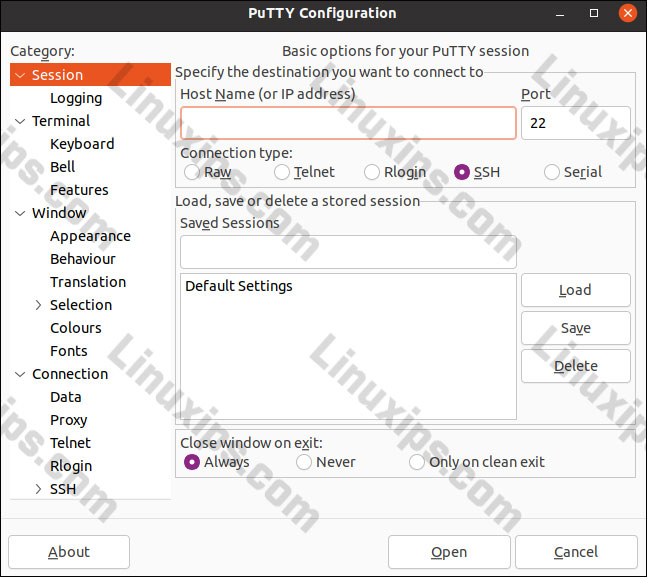Viewport: 647px width, 577px height.
Task: Open Translation settings
Action: 88,282
